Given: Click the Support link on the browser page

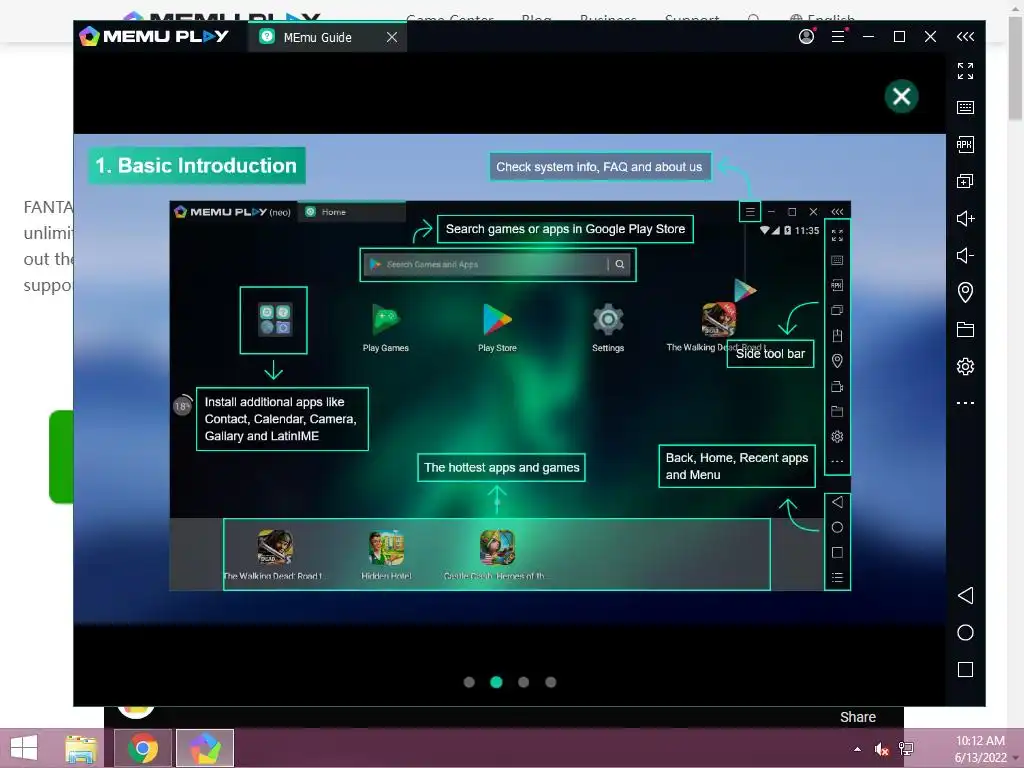Looking at the screenshot, I should pyautogui.click(x=692, y=17).
